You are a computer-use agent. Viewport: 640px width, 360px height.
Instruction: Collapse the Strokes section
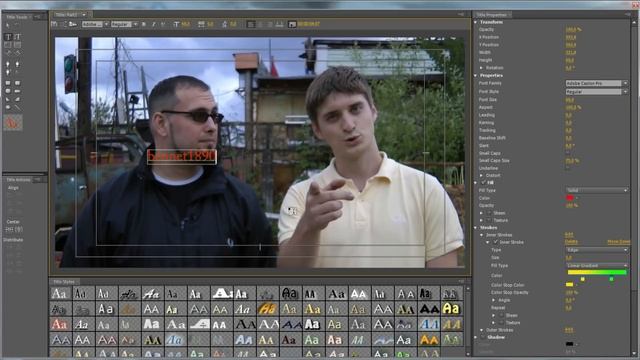coord(476,228)
